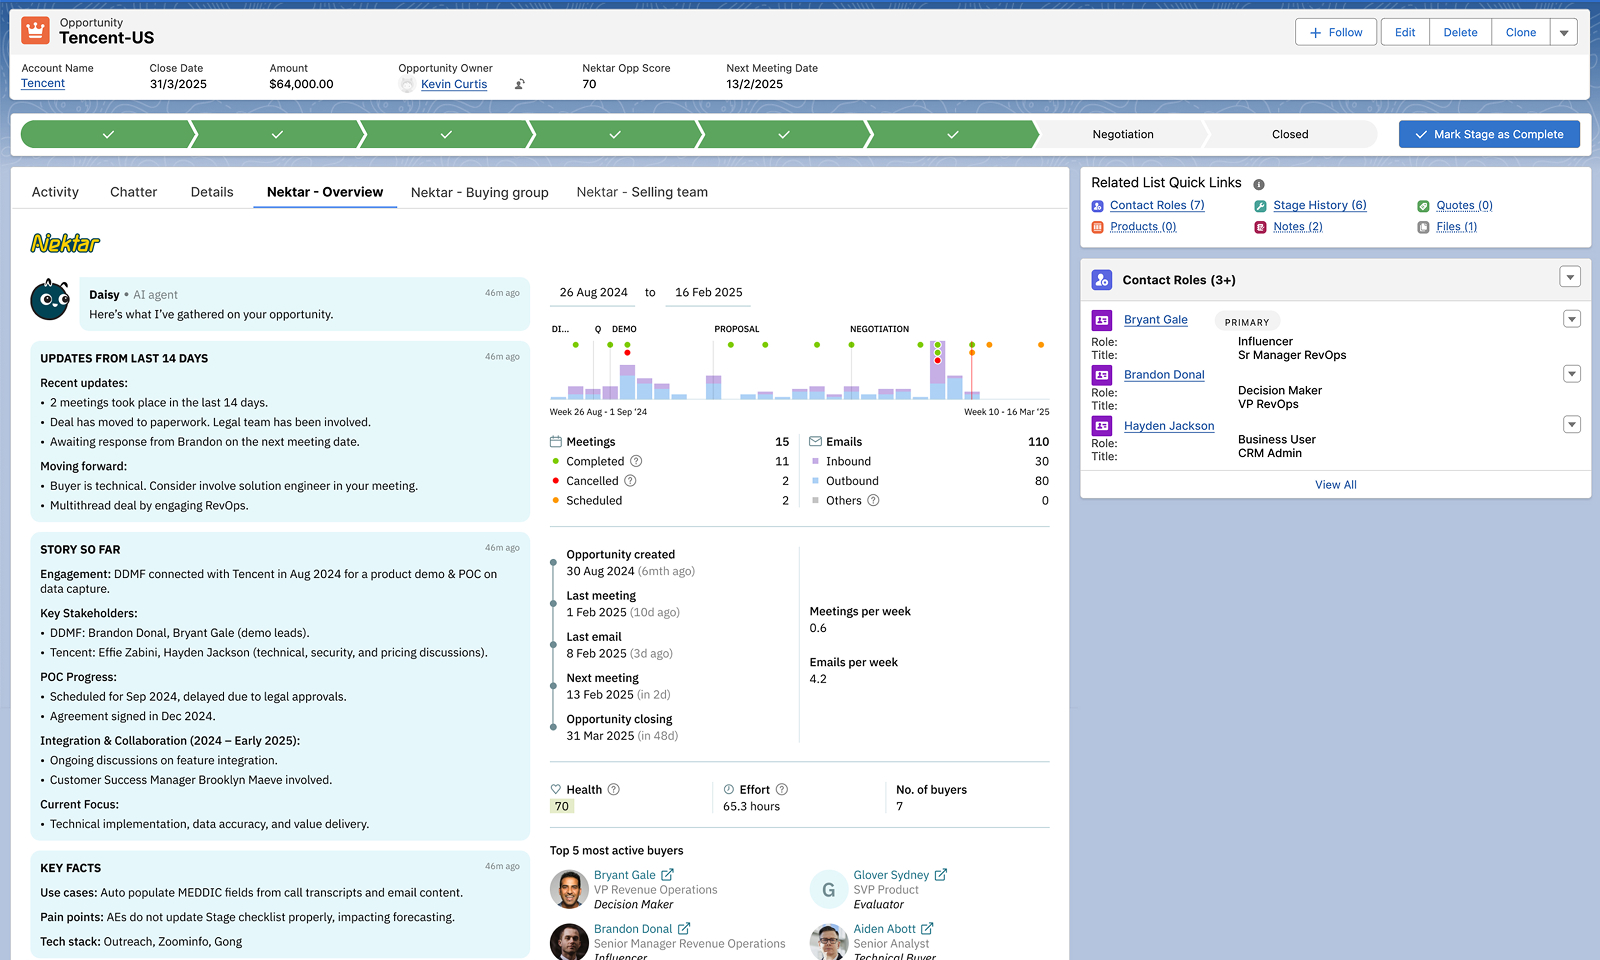The width and height of the screenshot is (1600, 960).
Task: Clone the Tencent-US opportunity
Action: (x=1521, y=33)
